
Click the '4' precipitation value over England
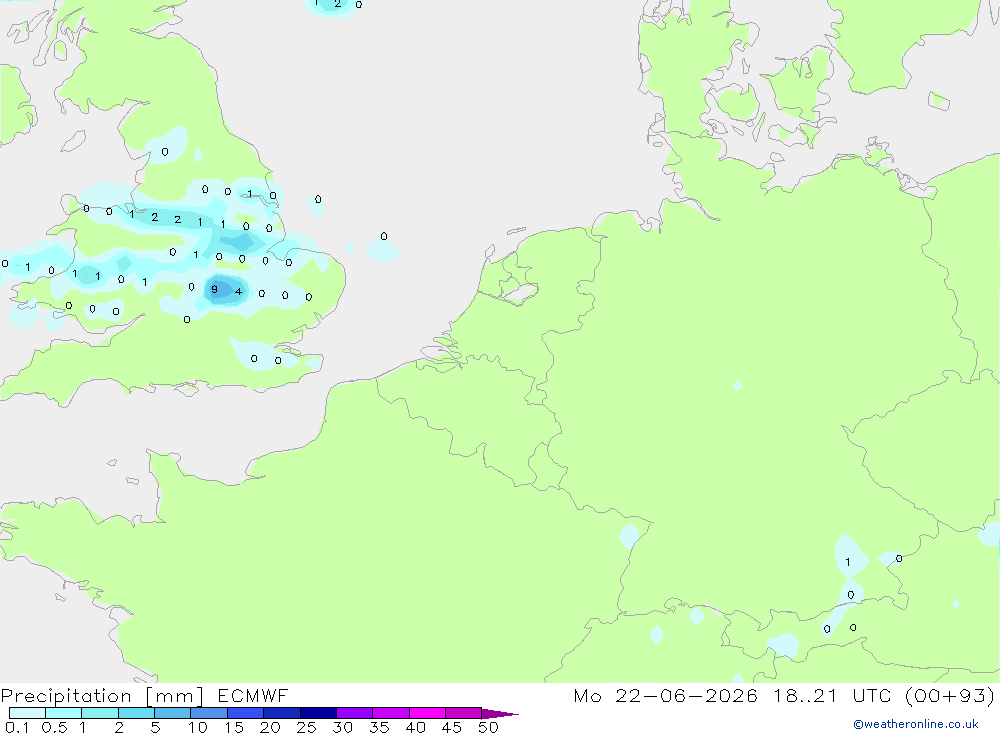tap(238, 292)
